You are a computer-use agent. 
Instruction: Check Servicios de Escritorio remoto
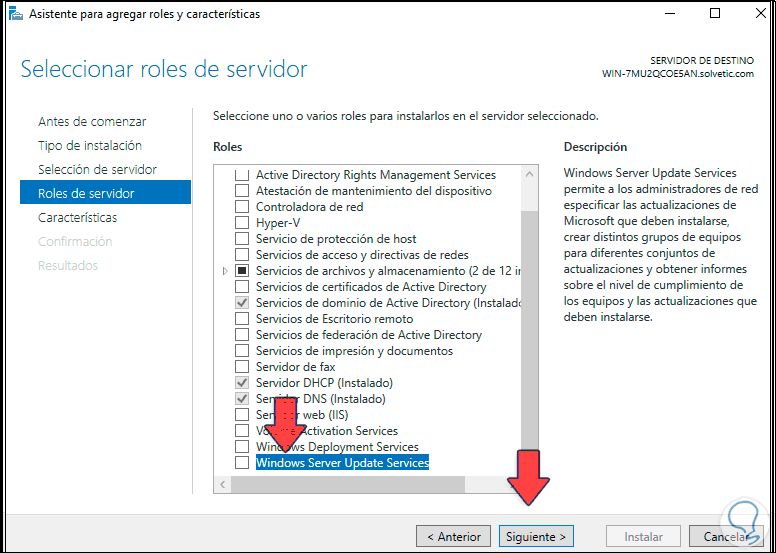point(242,319)
